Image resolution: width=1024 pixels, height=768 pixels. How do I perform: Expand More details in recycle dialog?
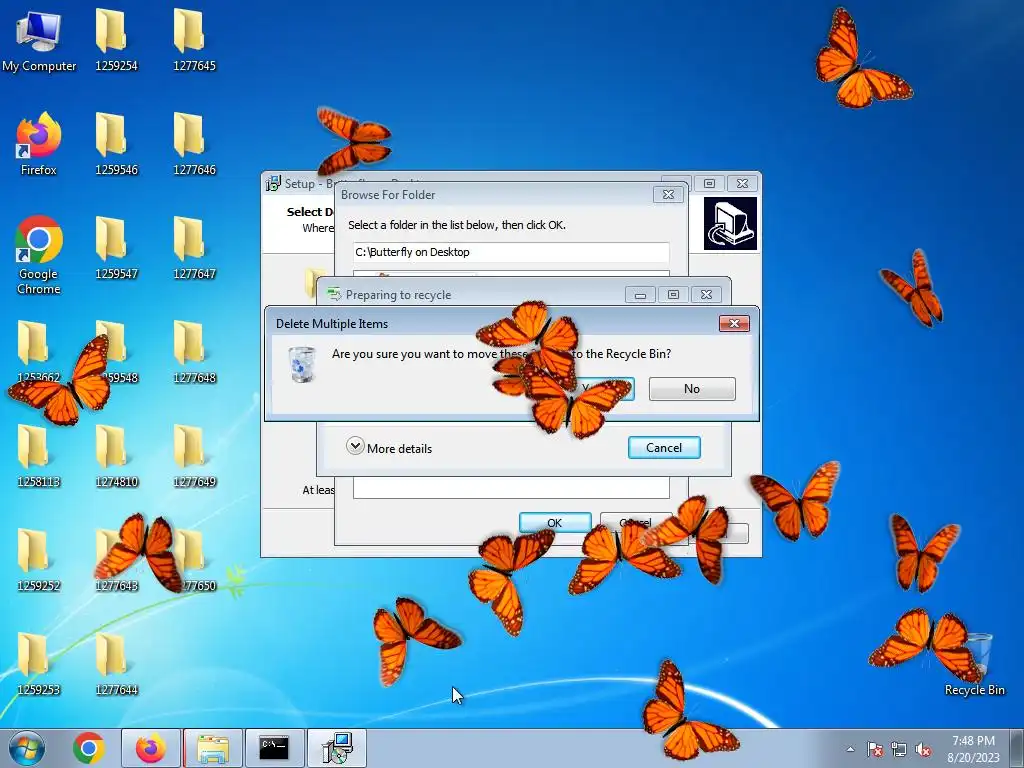[x=389, y=447]
